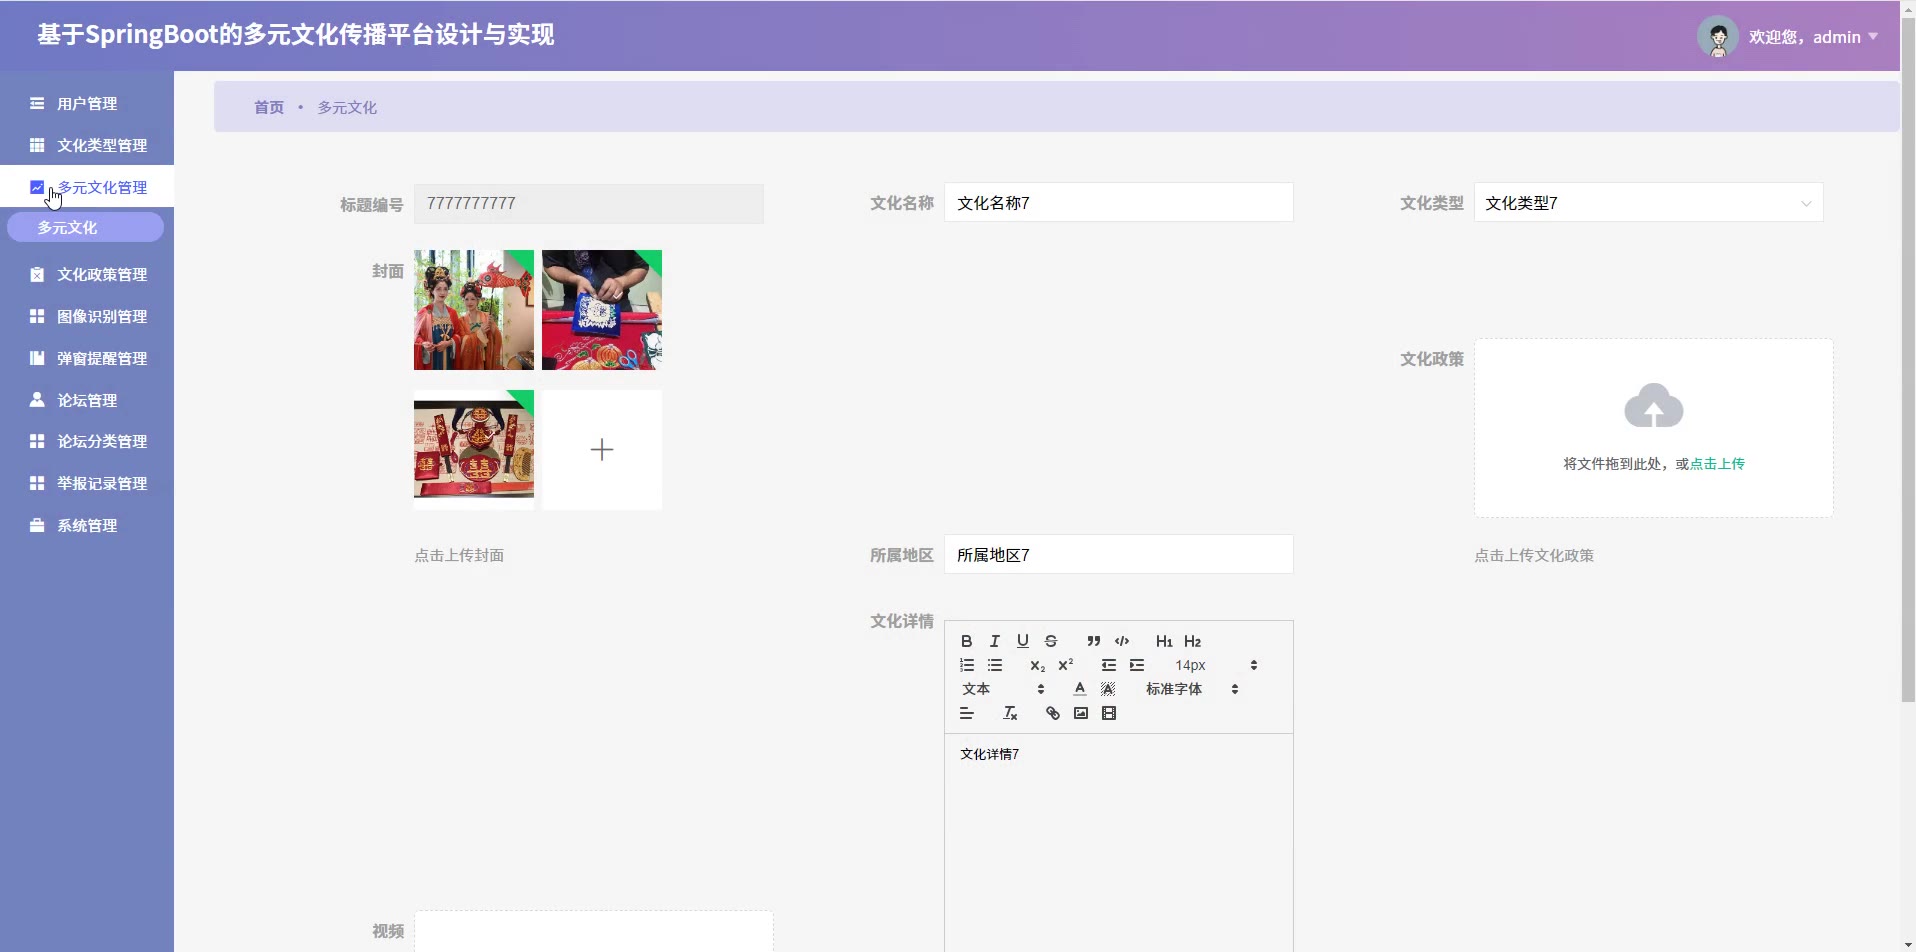Toggle italic formatting in the editor
The image size is (1916, 952).
pyautogui.click(x=994, y=641)
